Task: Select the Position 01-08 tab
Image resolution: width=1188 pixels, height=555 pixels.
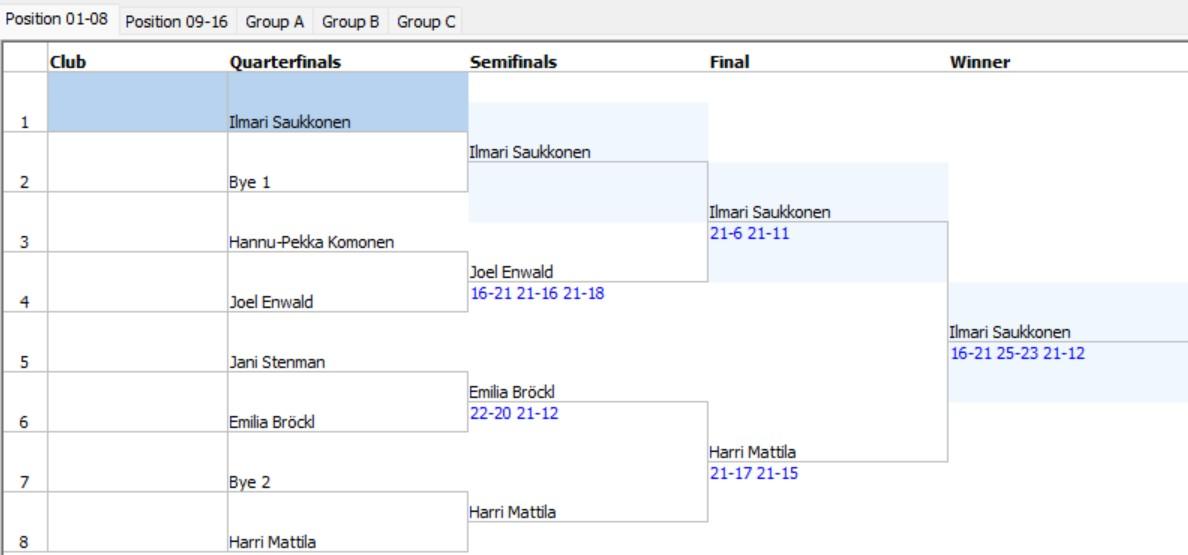Action: tap(58, 20)
